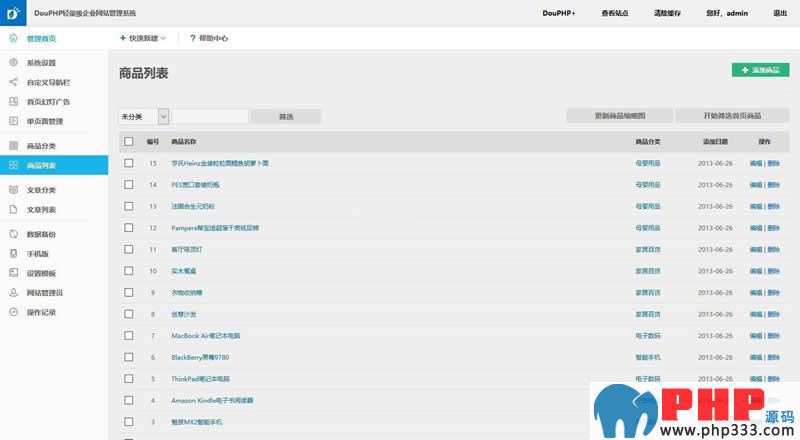Viewport: 800px width, 440px height.
Task: Open the 实木餐桌 product link
Action: click(x=184, y=271)
